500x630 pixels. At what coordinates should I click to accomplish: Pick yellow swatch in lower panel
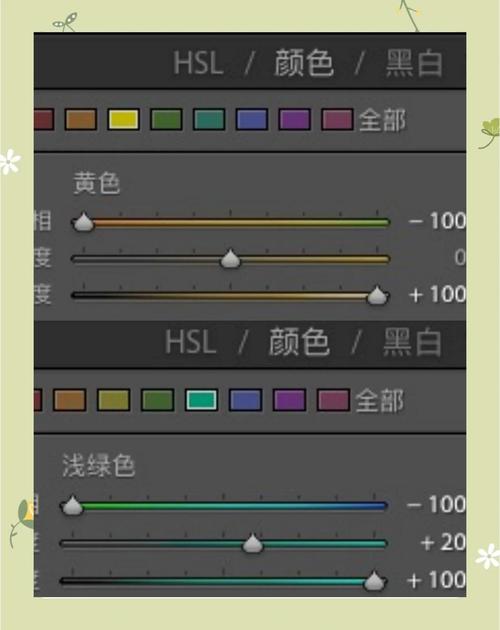[113, 400]
